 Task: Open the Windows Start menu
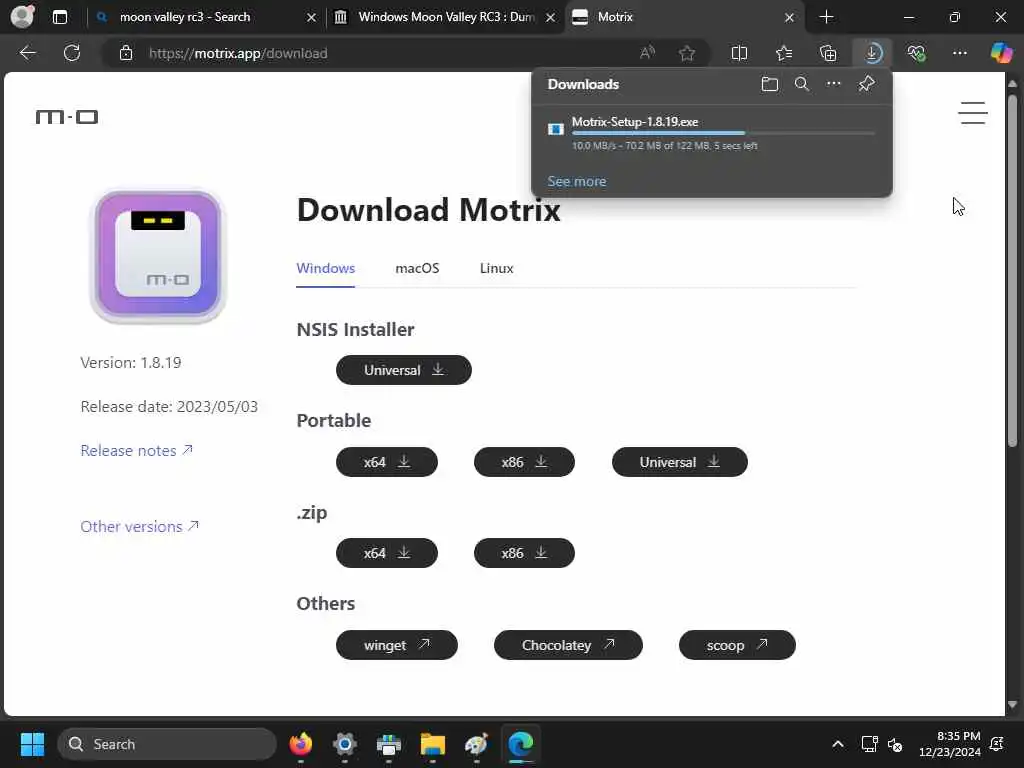(32, 744)
